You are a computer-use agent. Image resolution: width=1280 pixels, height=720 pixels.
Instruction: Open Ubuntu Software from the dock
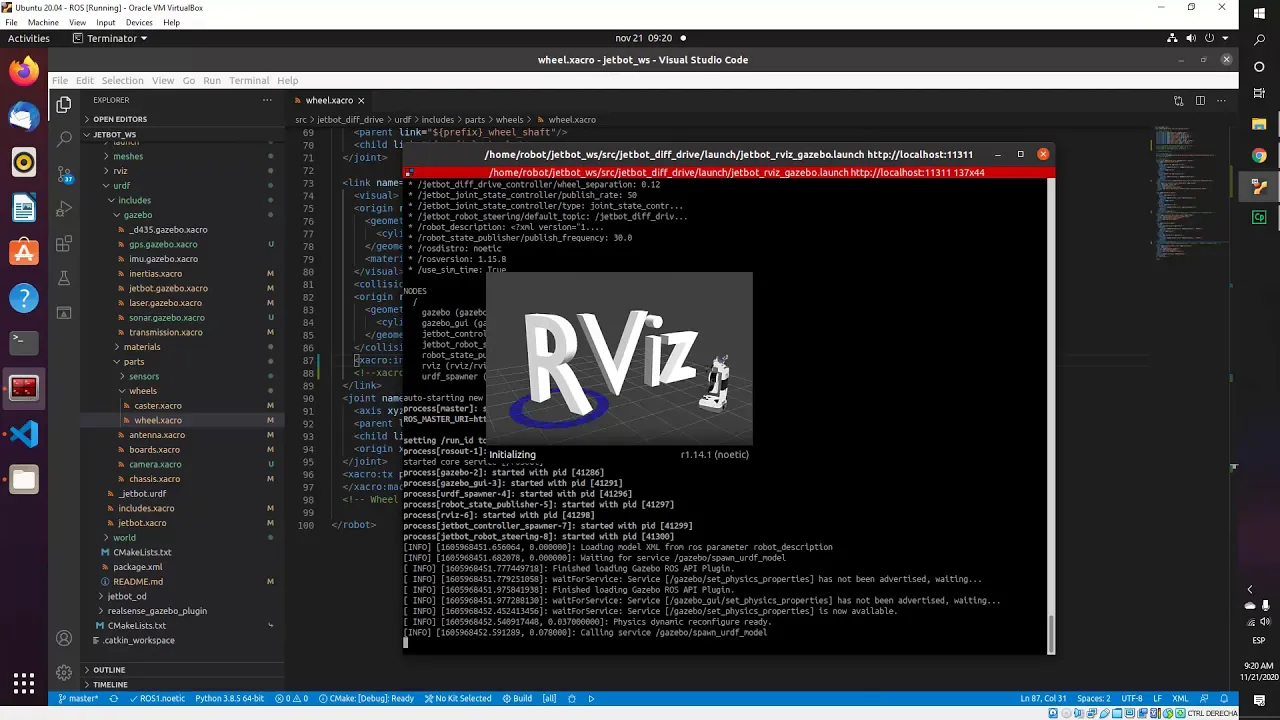24,252
